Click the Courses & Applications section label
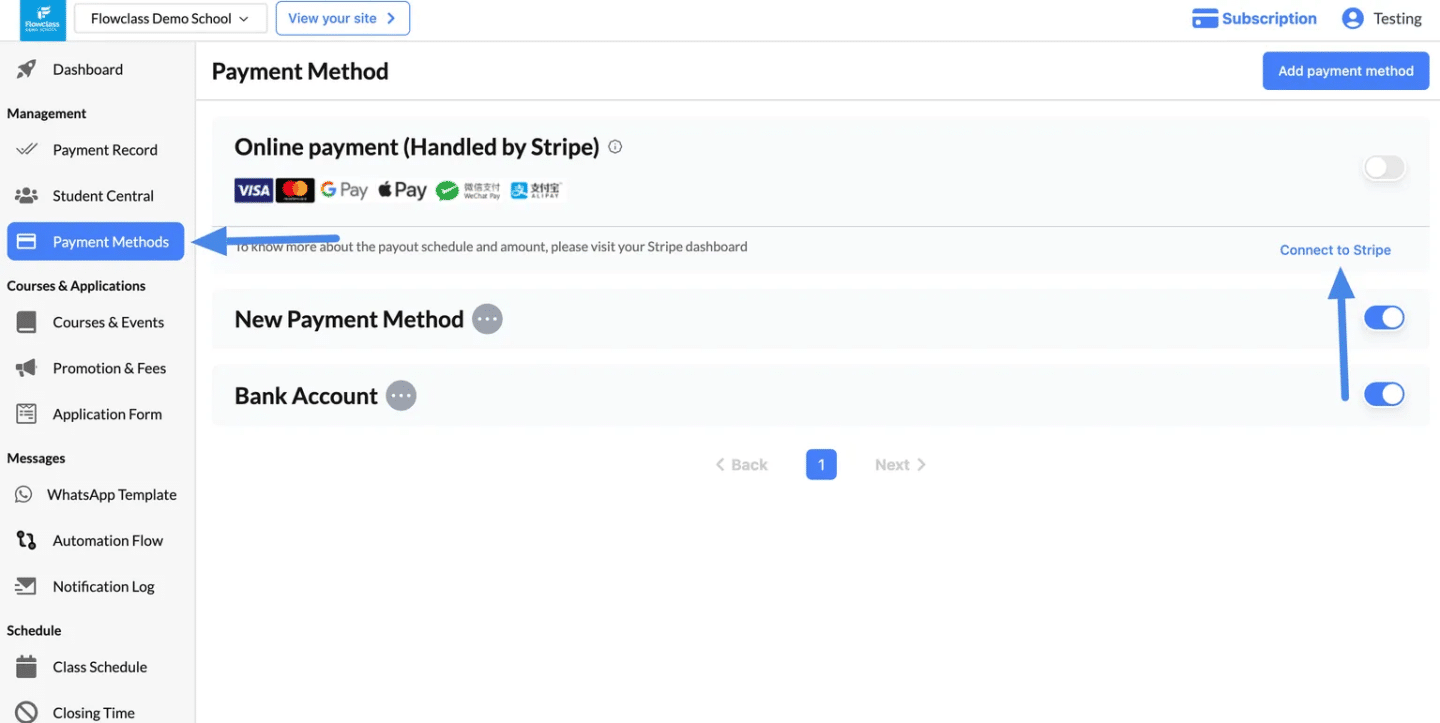Screen dimensions: 1440x723 pos(76,286)
